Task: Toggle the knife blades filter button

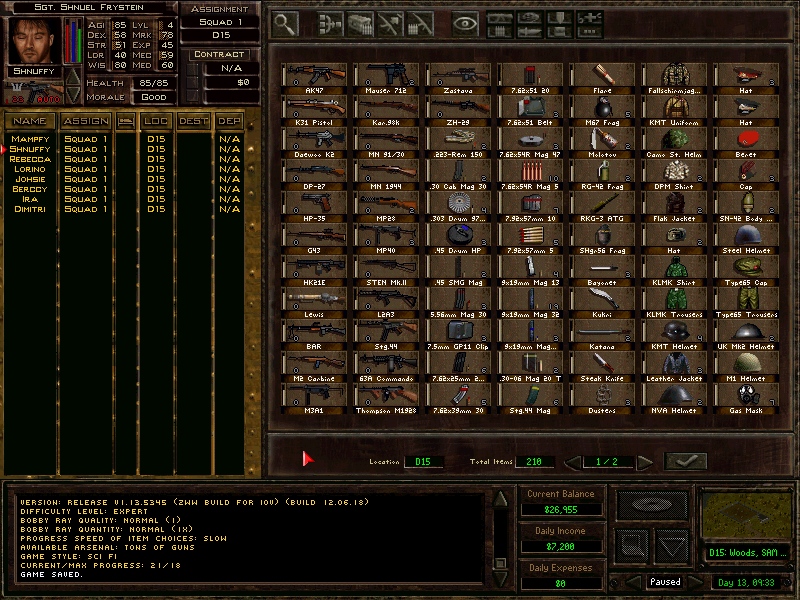Action: click(530, 32)
